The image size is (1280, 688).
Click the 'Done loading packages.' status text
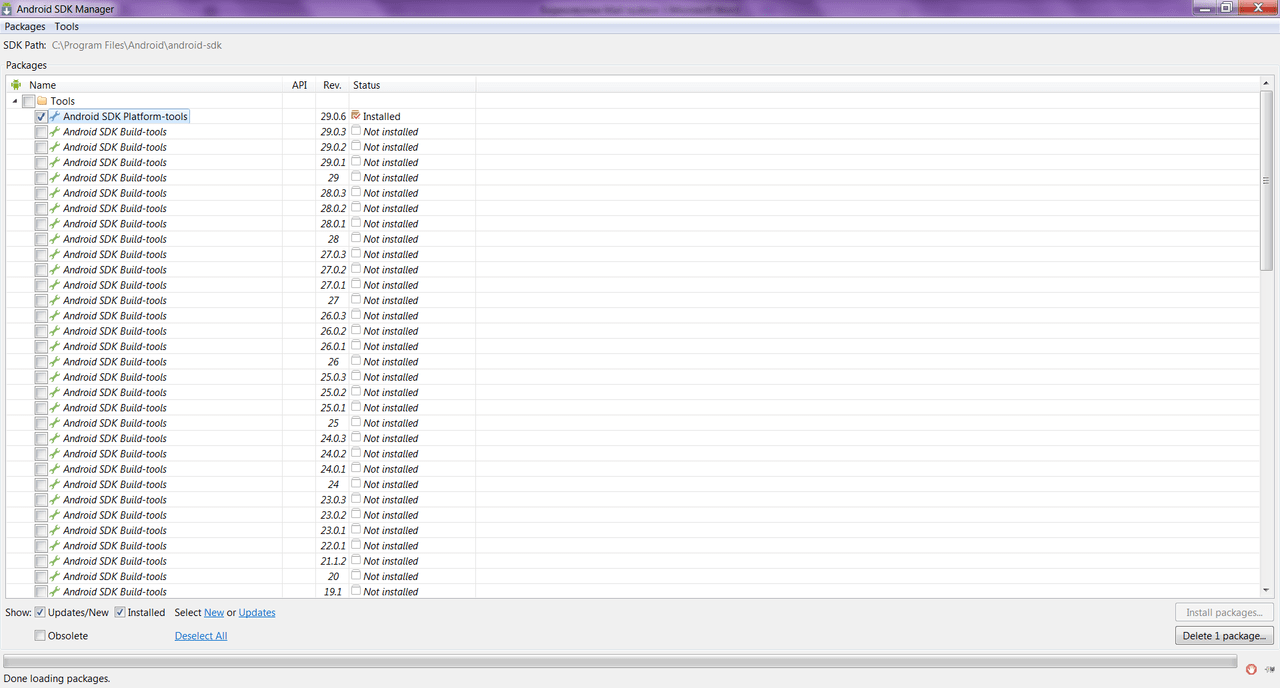(57, 678)
